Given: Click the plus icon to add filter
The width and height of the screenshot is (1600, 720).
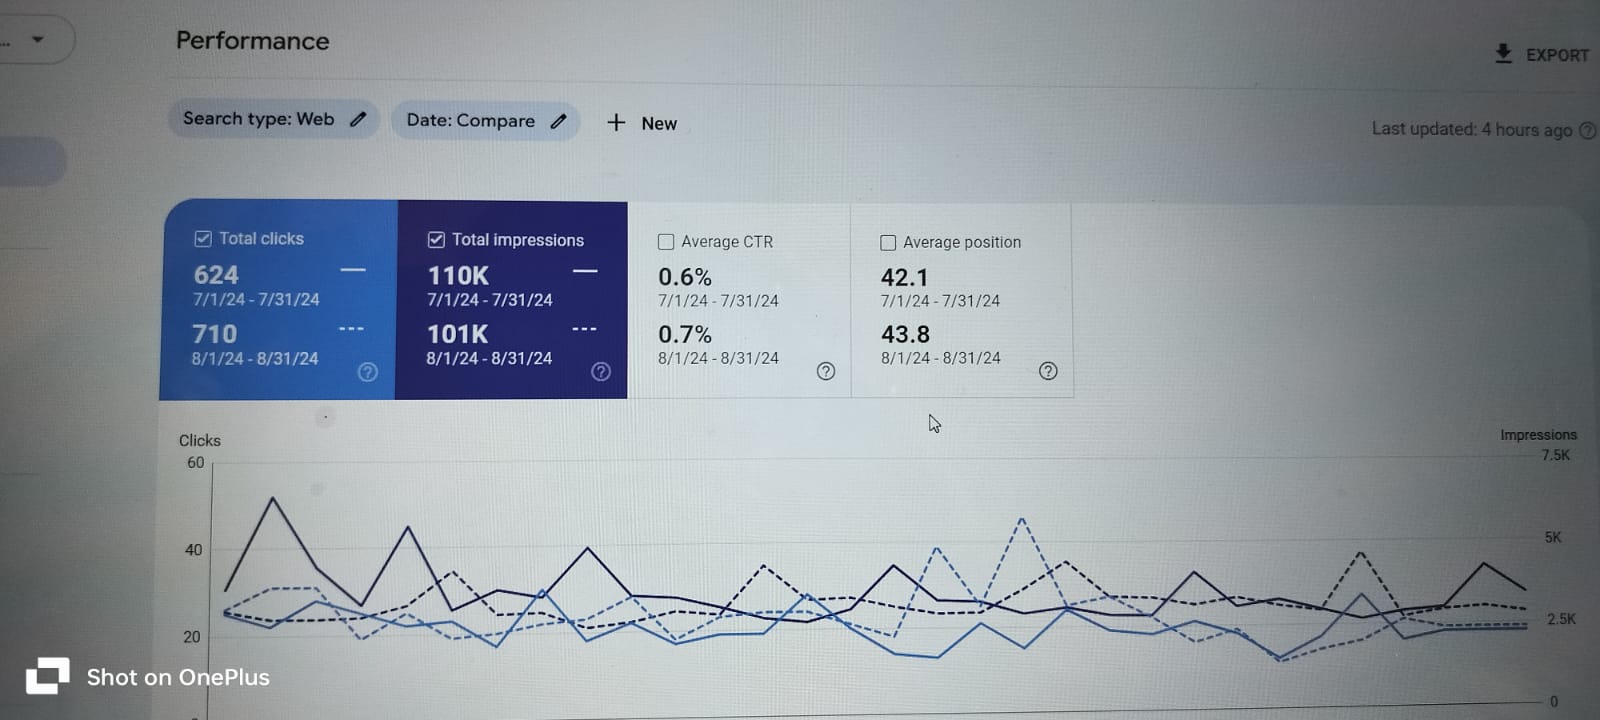Looking at the screenshot, I should [616, 122].
